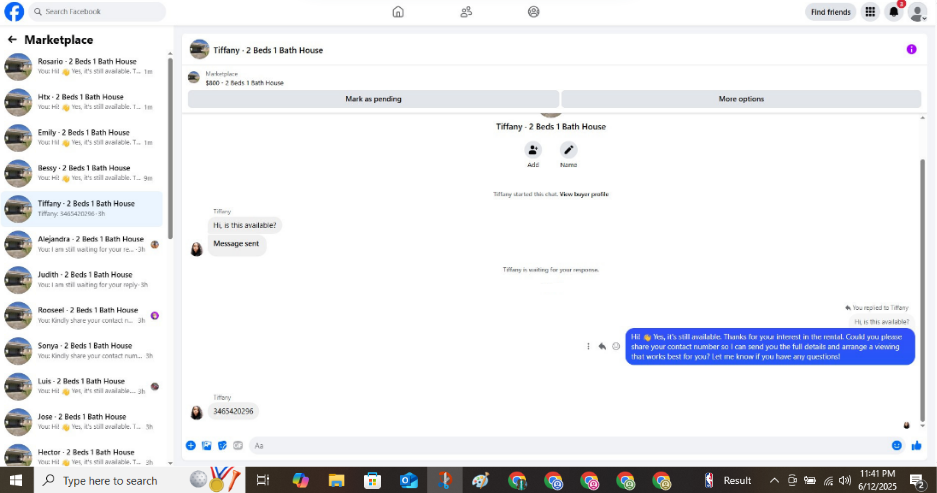Open the emoji picker in message box
Screen dimensions: 937x493
[x=896, y=445]
